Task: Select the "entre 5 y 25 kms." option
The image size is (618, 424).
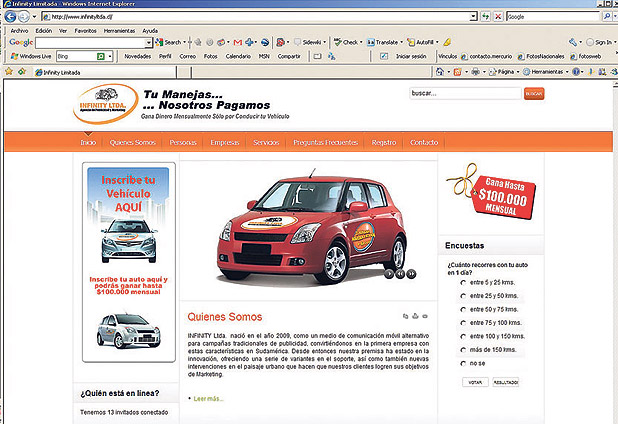Action: [x=449, y=283]
